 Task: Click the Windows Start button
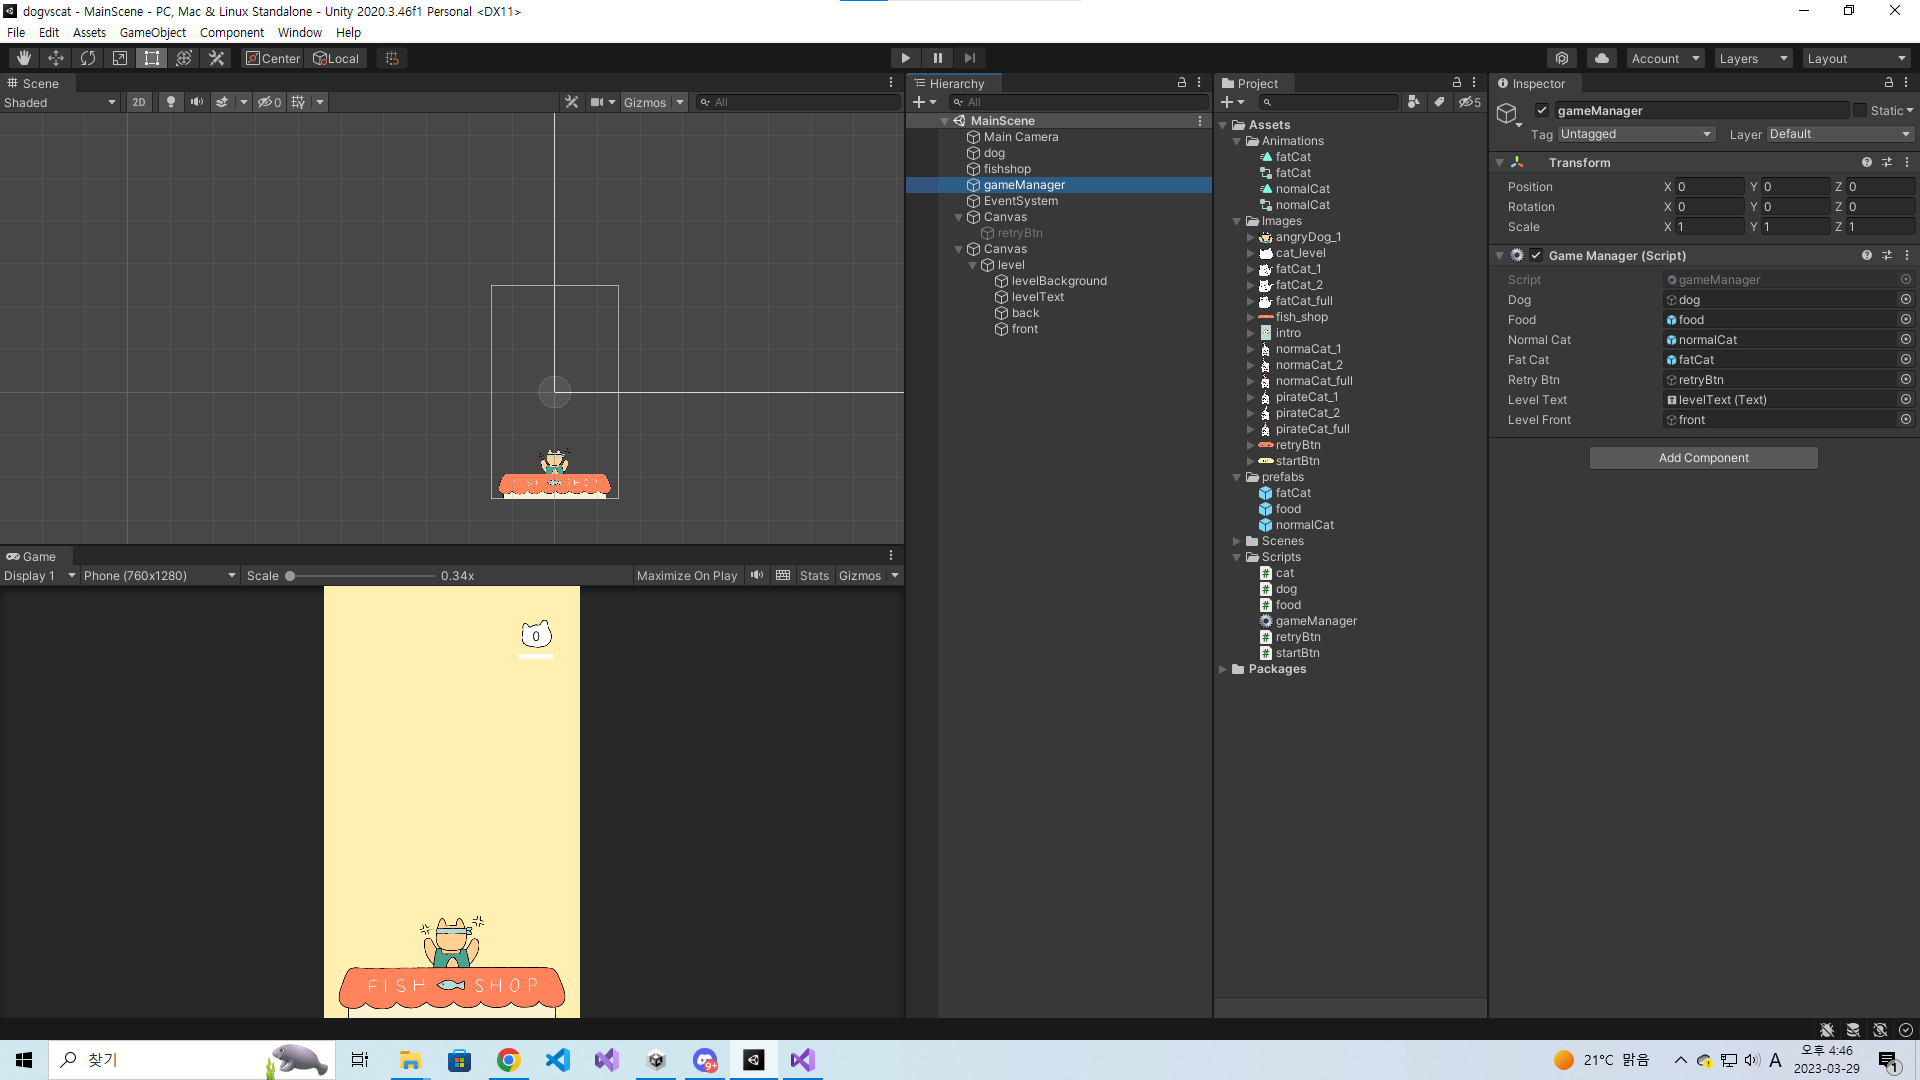[x=24, y=1060]
